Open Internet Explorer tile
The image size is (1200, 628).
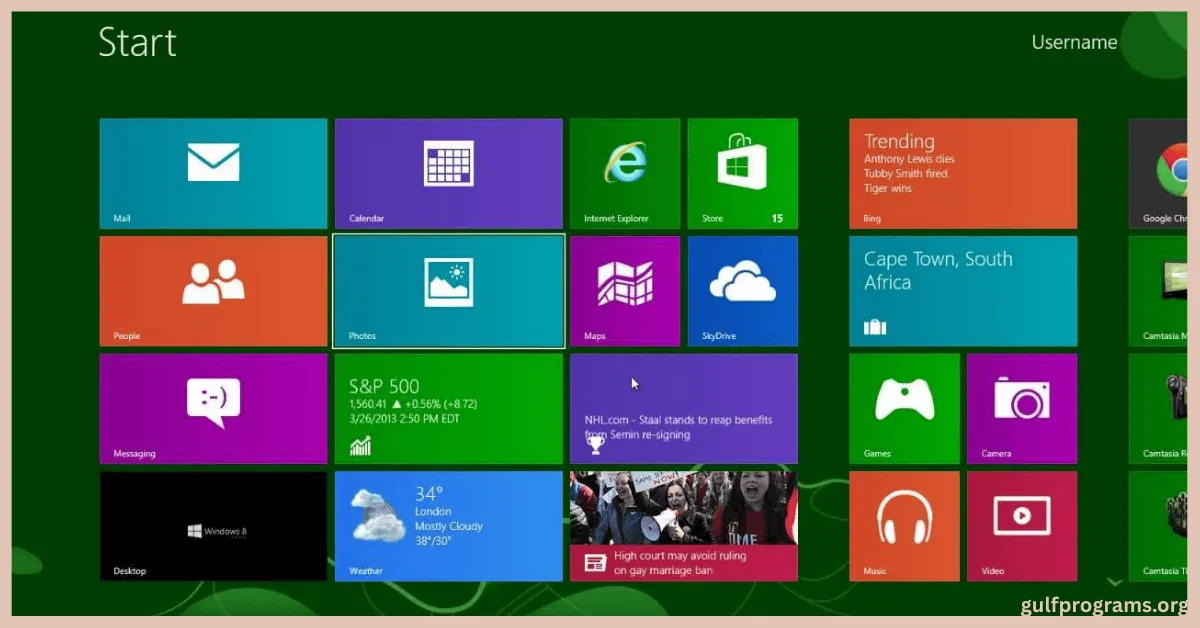[x=625, y=173]
